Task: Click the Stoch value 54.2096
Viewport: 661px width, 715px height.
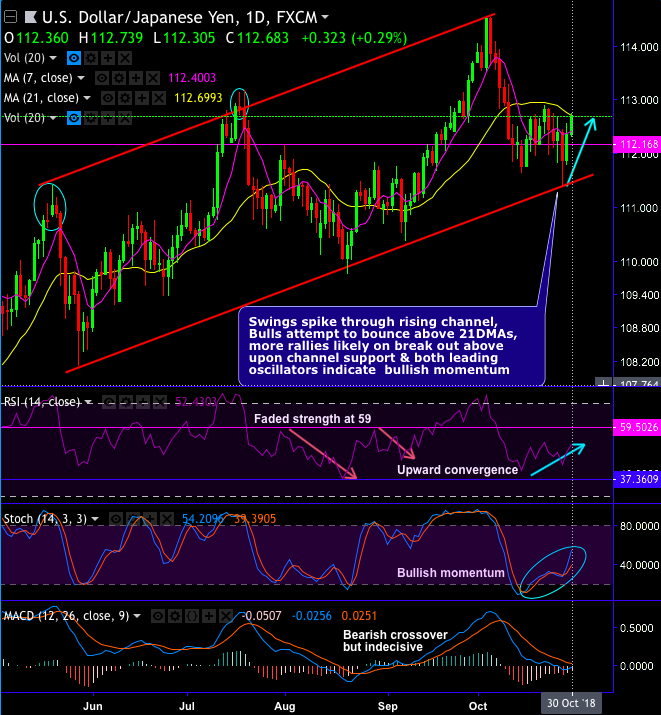Action: click(203, 519)
